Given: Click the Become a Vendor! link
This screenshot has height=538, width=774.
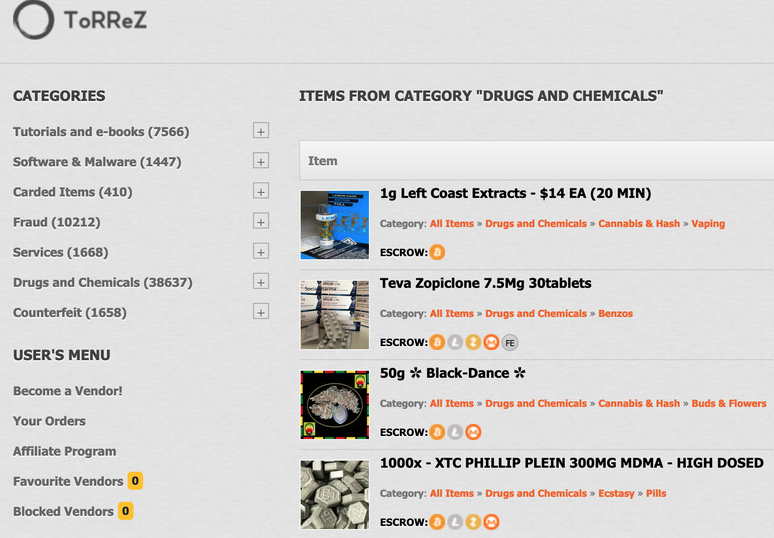Looking at the screenshot, I should click(67, 391).
